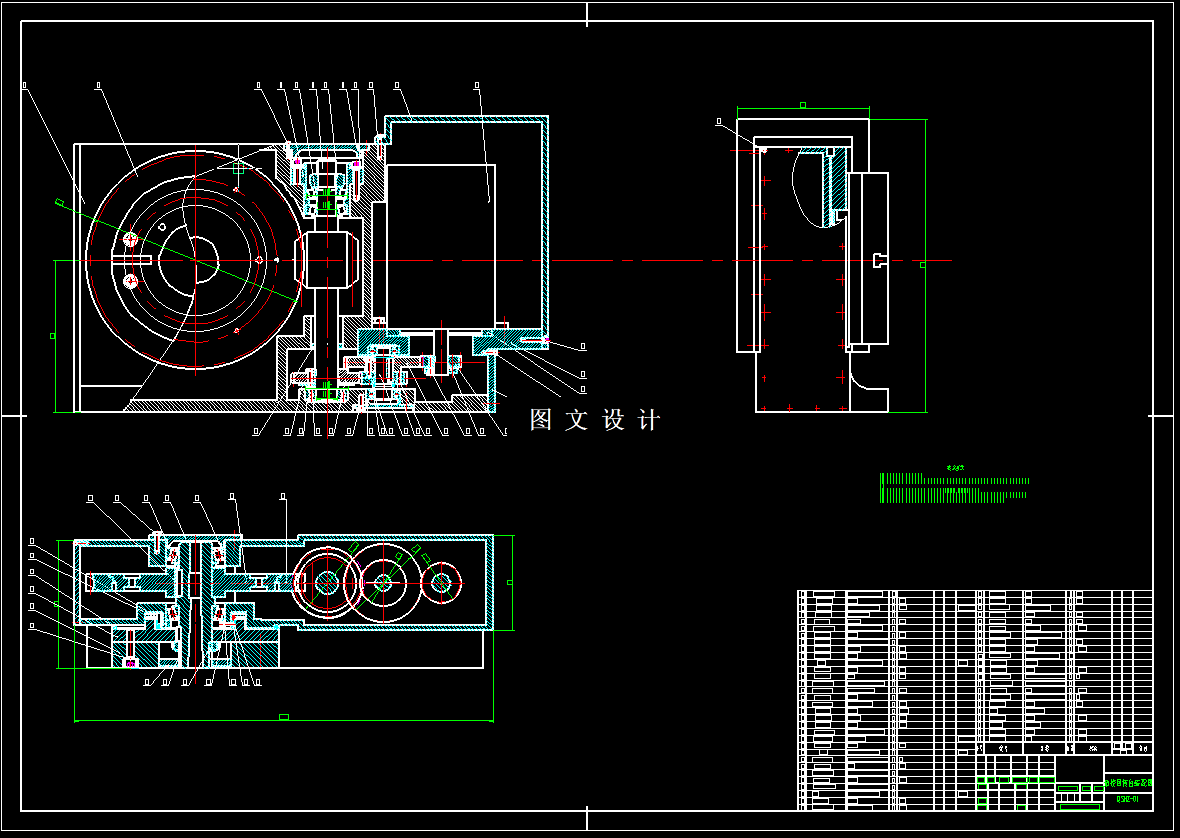Select the drawing number QSHZ-01 in the title block
The width and height of the screenshot is (1180, 838).
tap(1128, 798)
